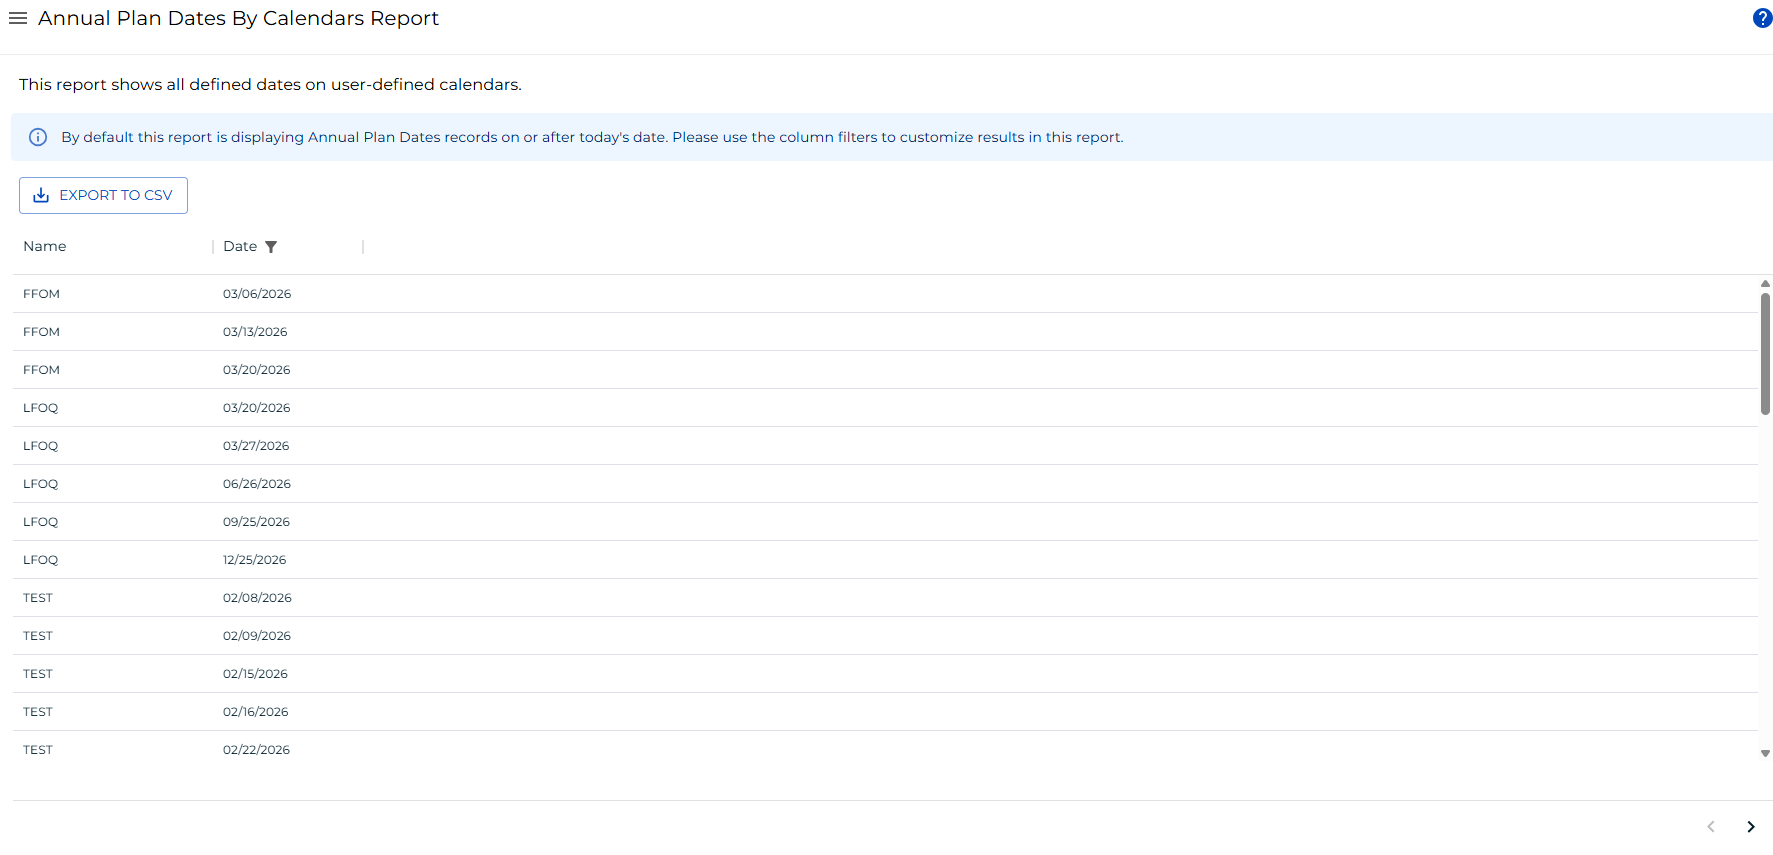Select the LFOQ row dated 12/25/2026
This screenshot has height=855, width=1773.
pos(41,560)
